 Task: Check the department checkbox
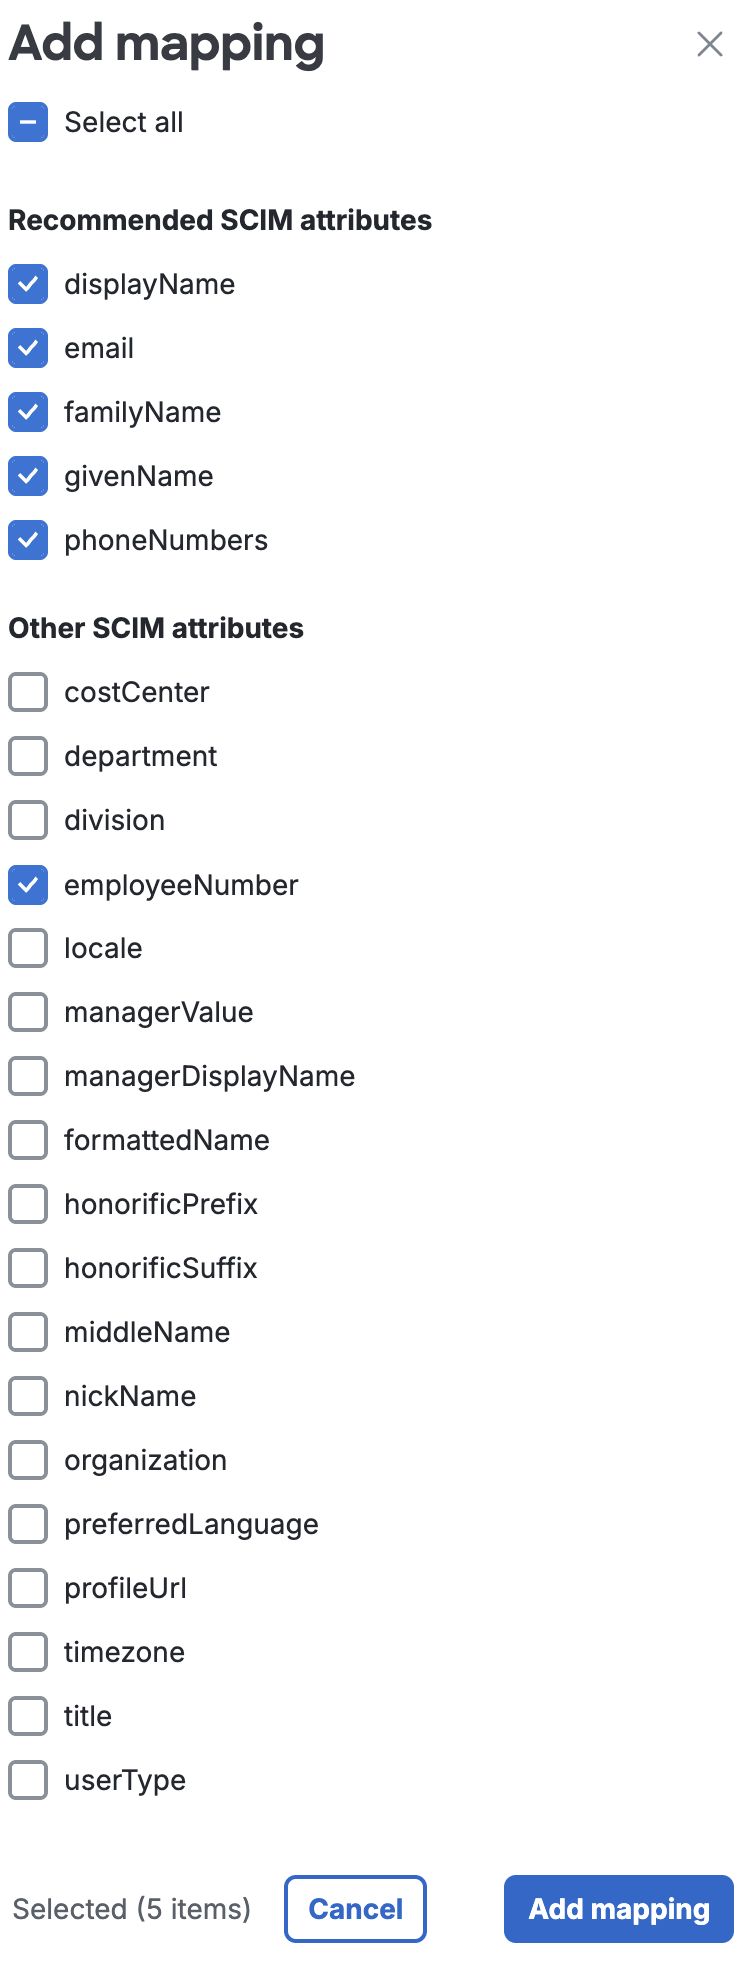(x=28, y=756)
